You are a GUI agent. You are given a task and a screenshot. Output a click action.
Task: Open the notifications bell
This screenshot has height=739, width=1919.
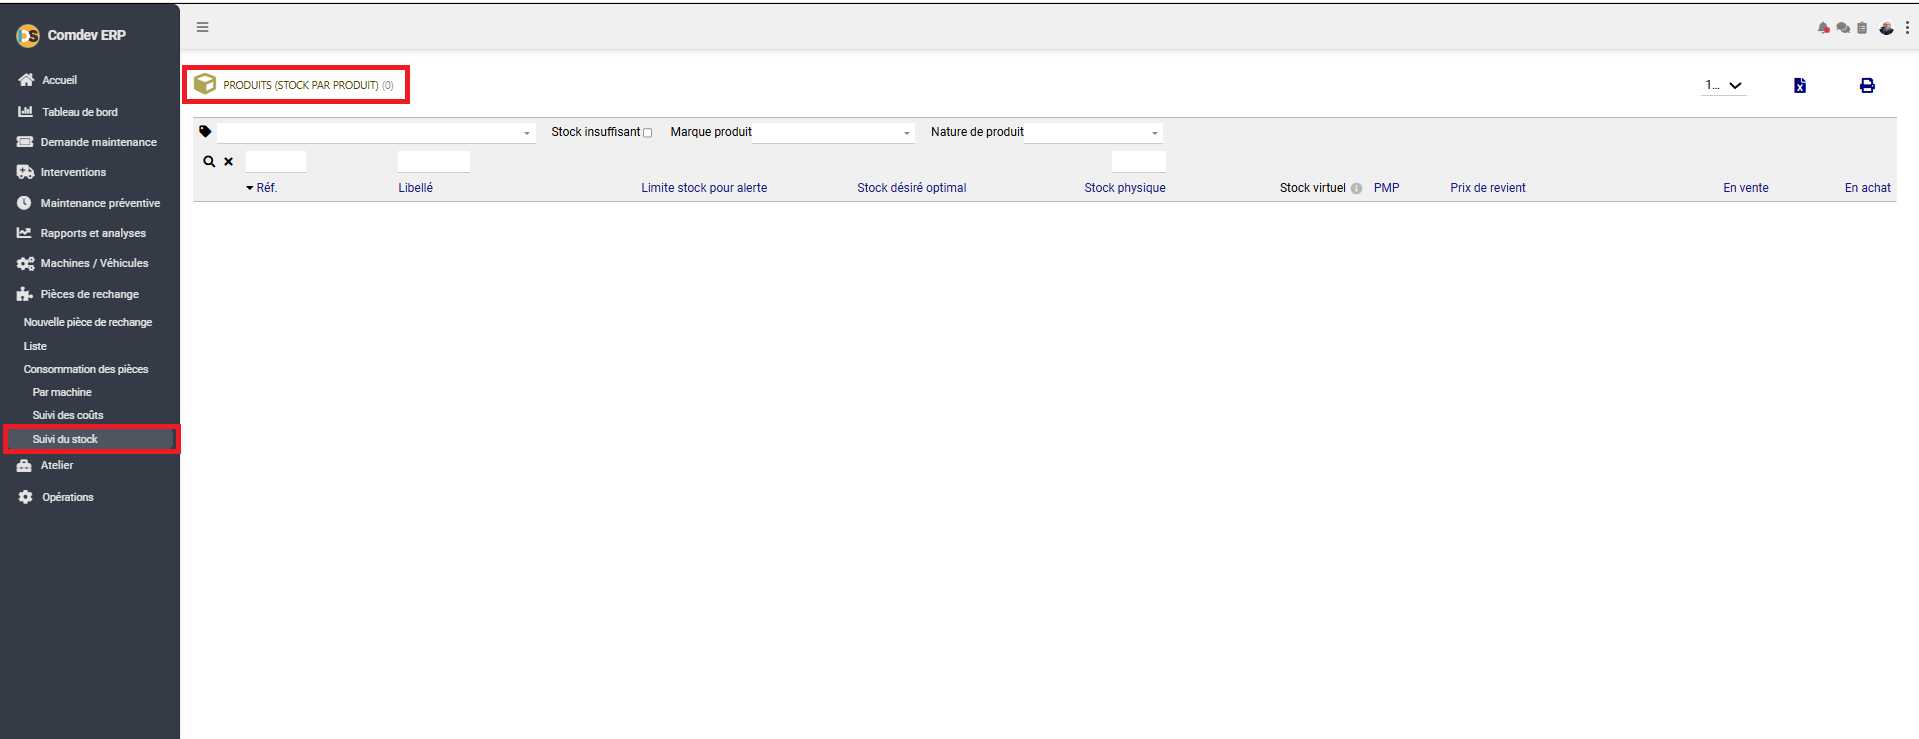coord(1823,28)
